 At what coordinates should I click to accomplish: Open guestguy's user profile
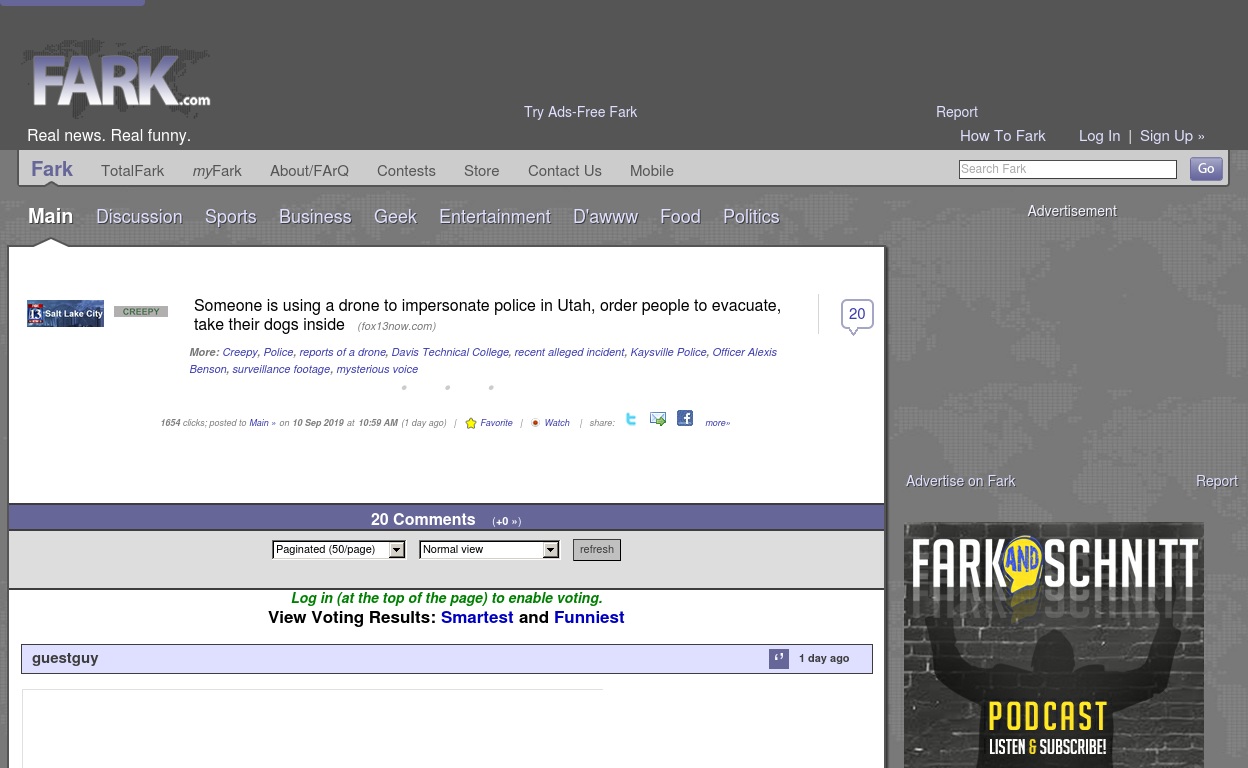tap(65, 658)
